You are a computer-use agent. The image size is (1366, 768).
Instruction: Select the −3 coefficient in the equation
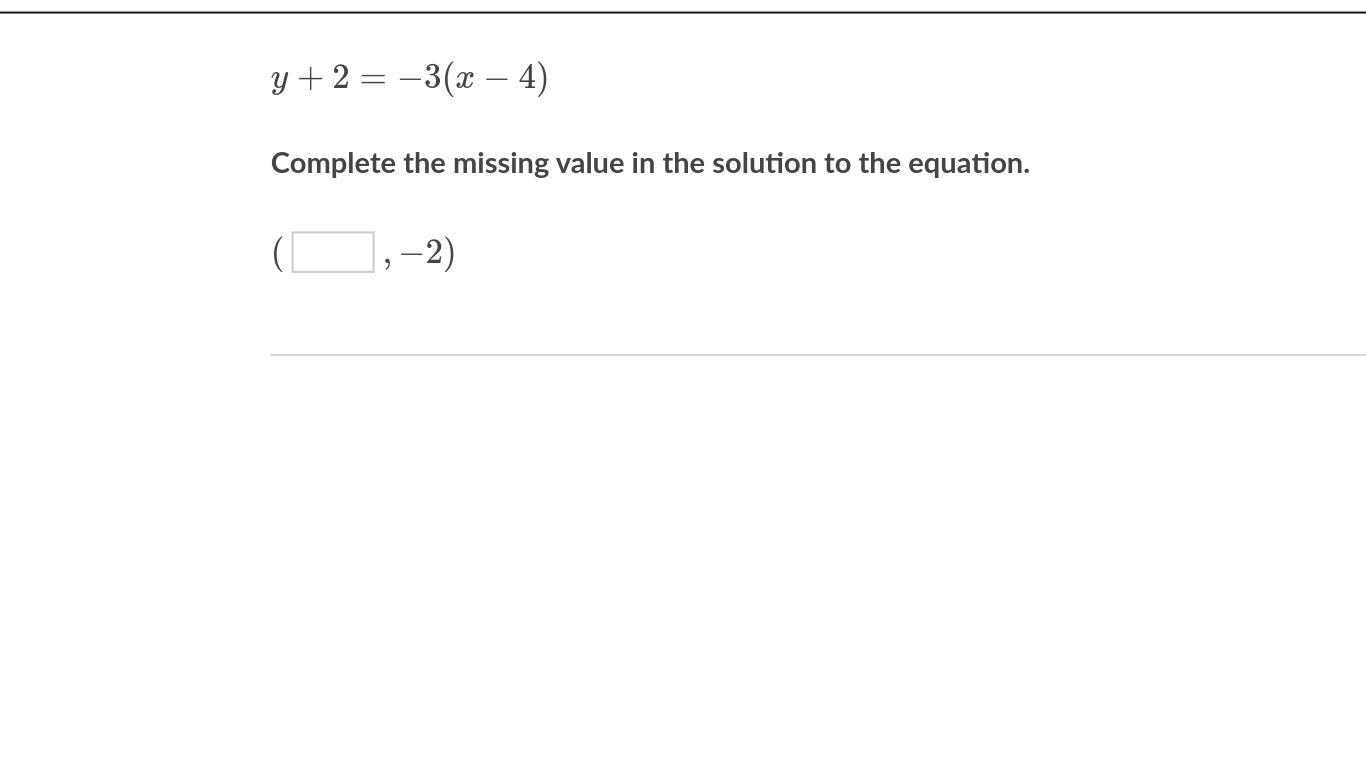pyautogui.click(x=420, y=77)
